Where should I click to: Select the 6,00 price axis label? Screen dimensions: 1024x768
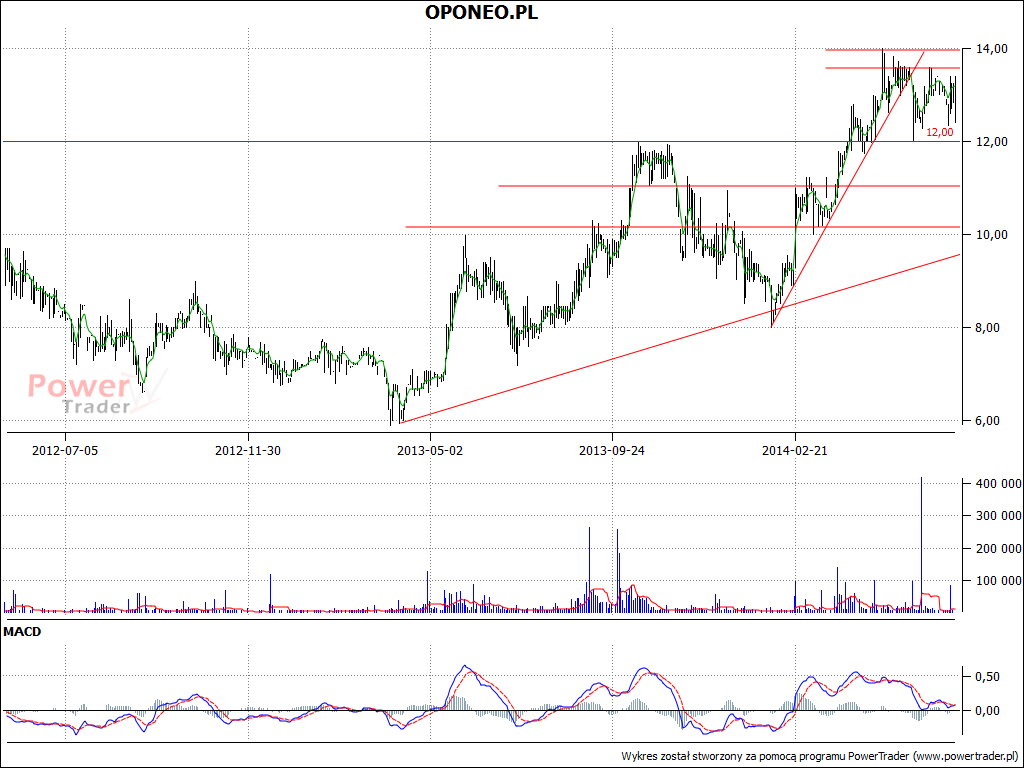point(987,421)
